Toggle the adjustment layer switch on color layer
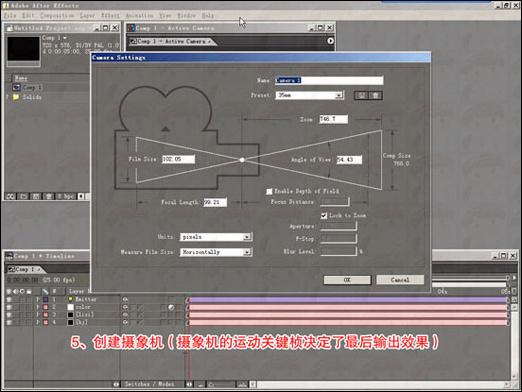The height and width of the screenshot is (392, 522). pos(171,307)
